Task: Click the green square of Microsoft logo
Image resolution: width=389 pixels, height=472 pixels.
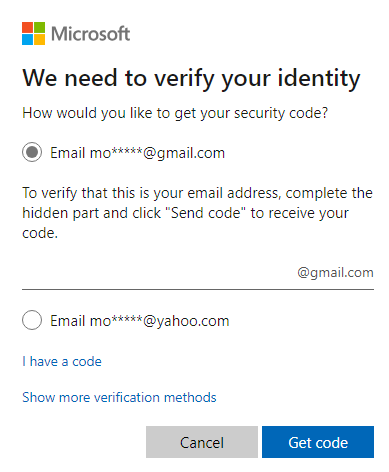Action: pos(39,27)
